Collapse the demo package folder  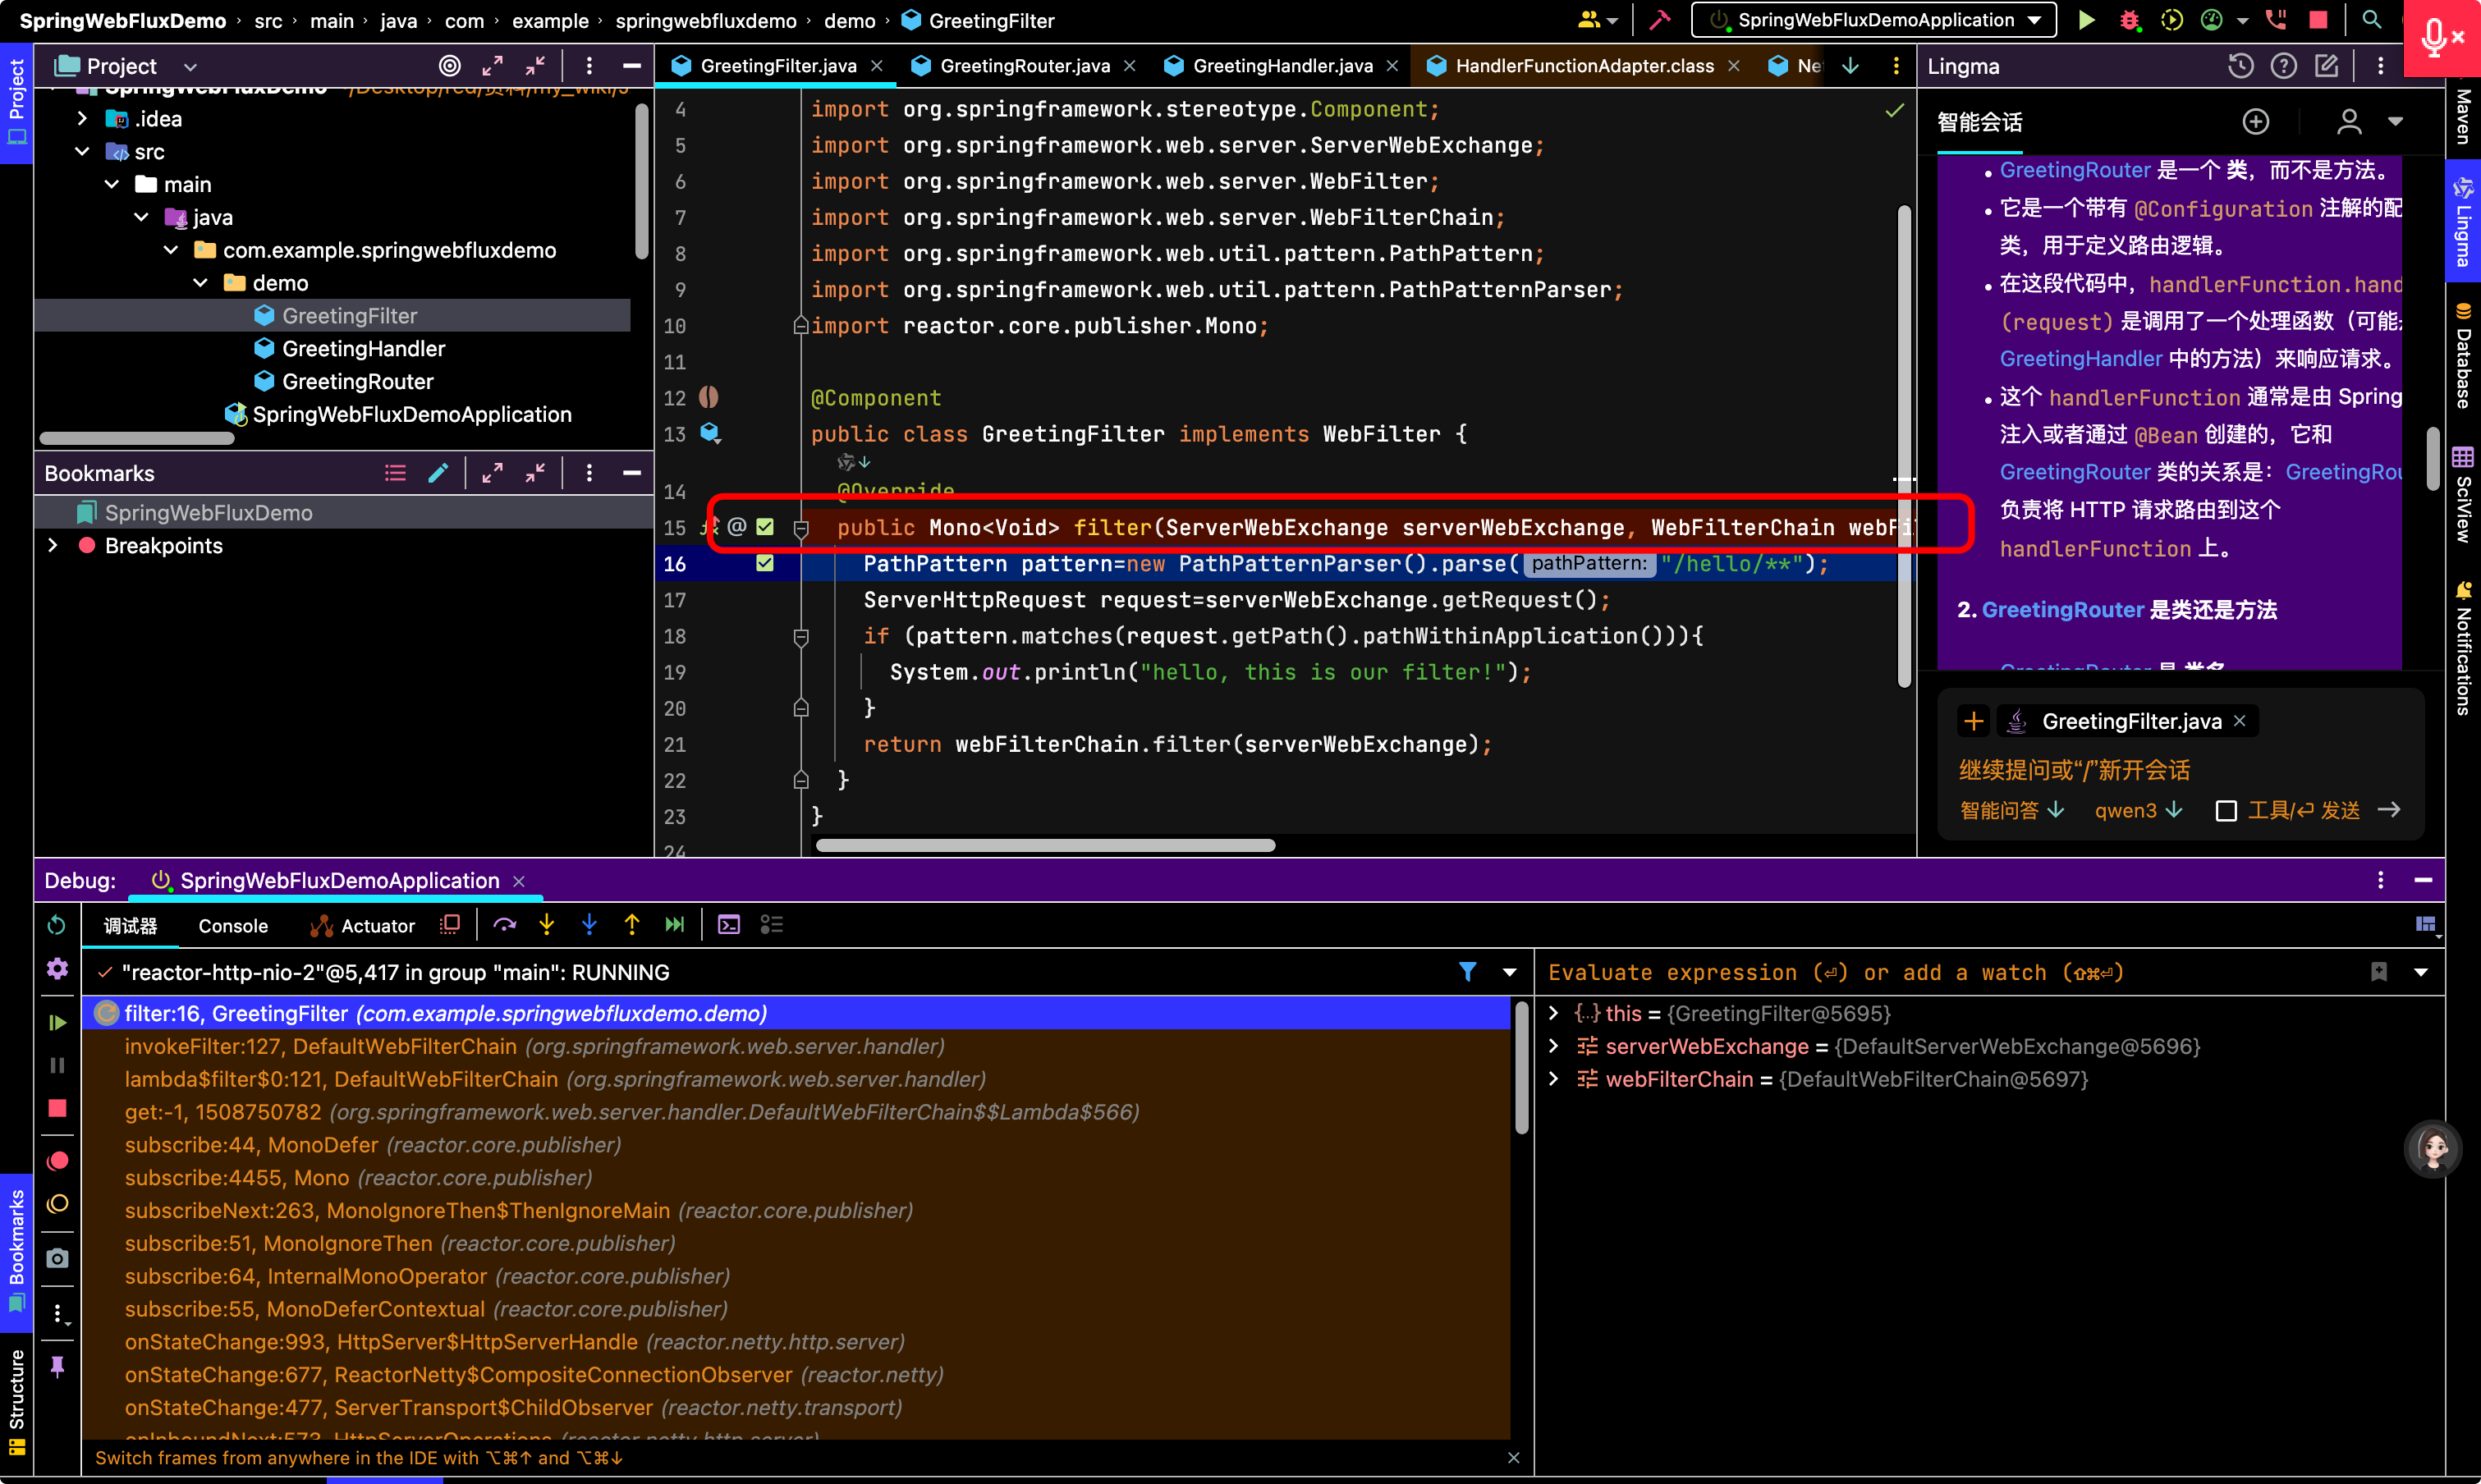pyautogui.click(x=200, y=283)
